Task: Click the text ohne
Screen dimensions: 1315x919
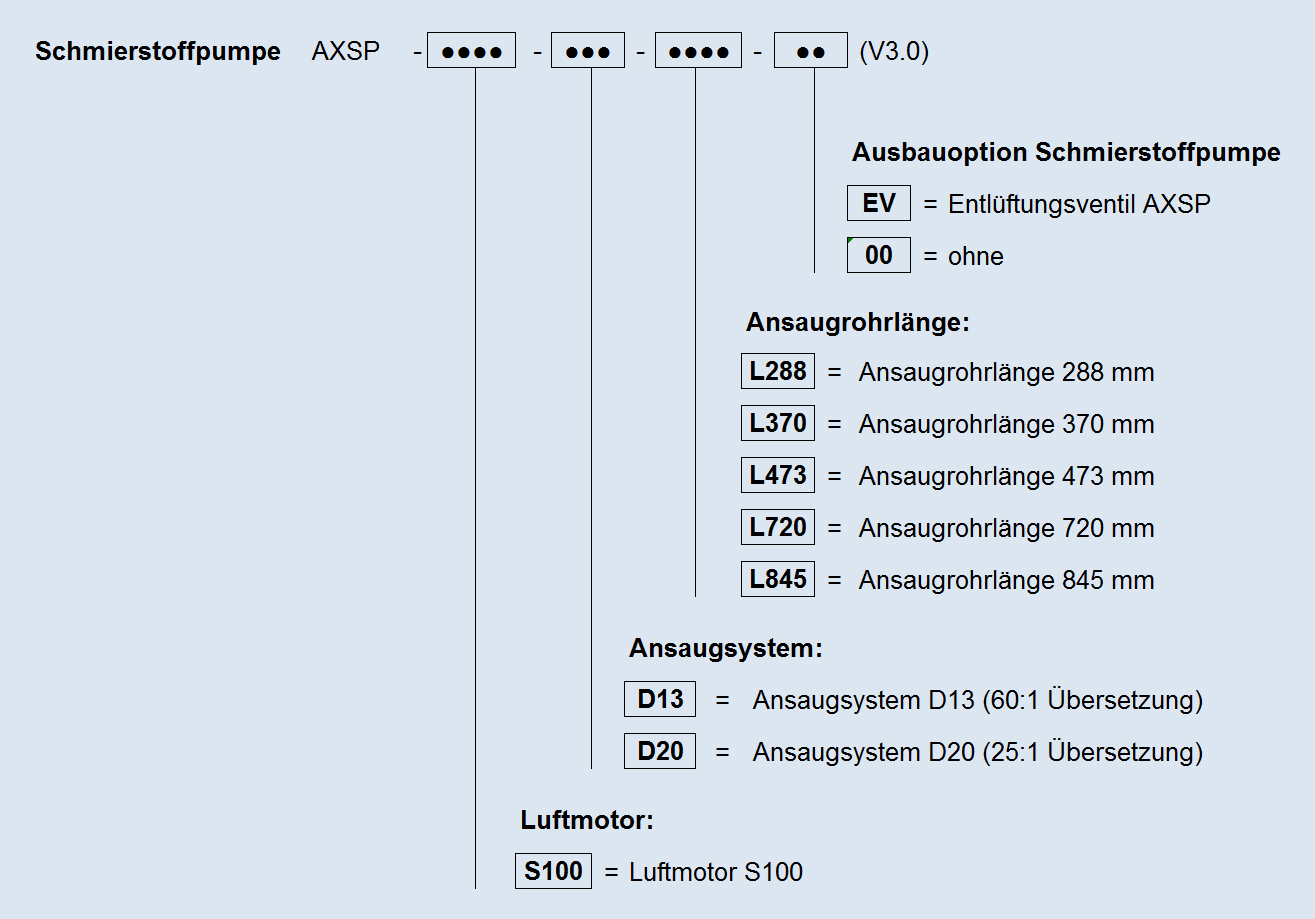Action: click(976, 257)
